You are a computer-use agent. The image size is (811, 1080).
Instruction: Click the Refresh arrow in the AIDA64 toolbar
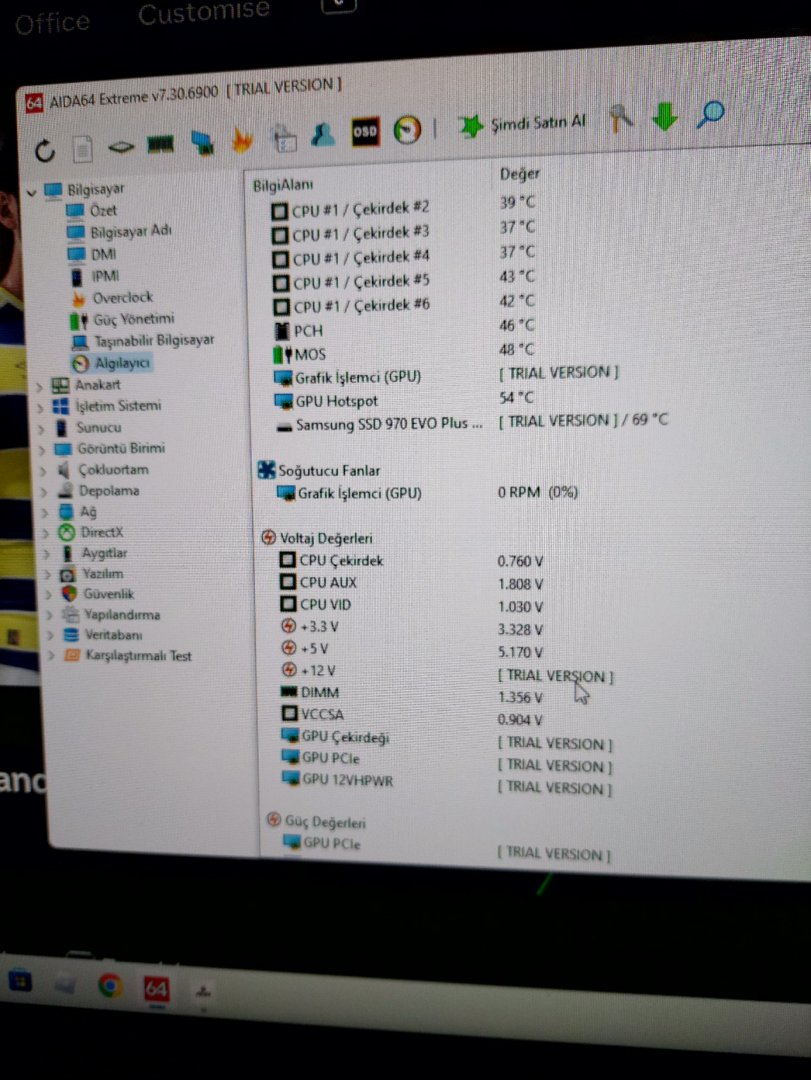click(x=45, y=151)
